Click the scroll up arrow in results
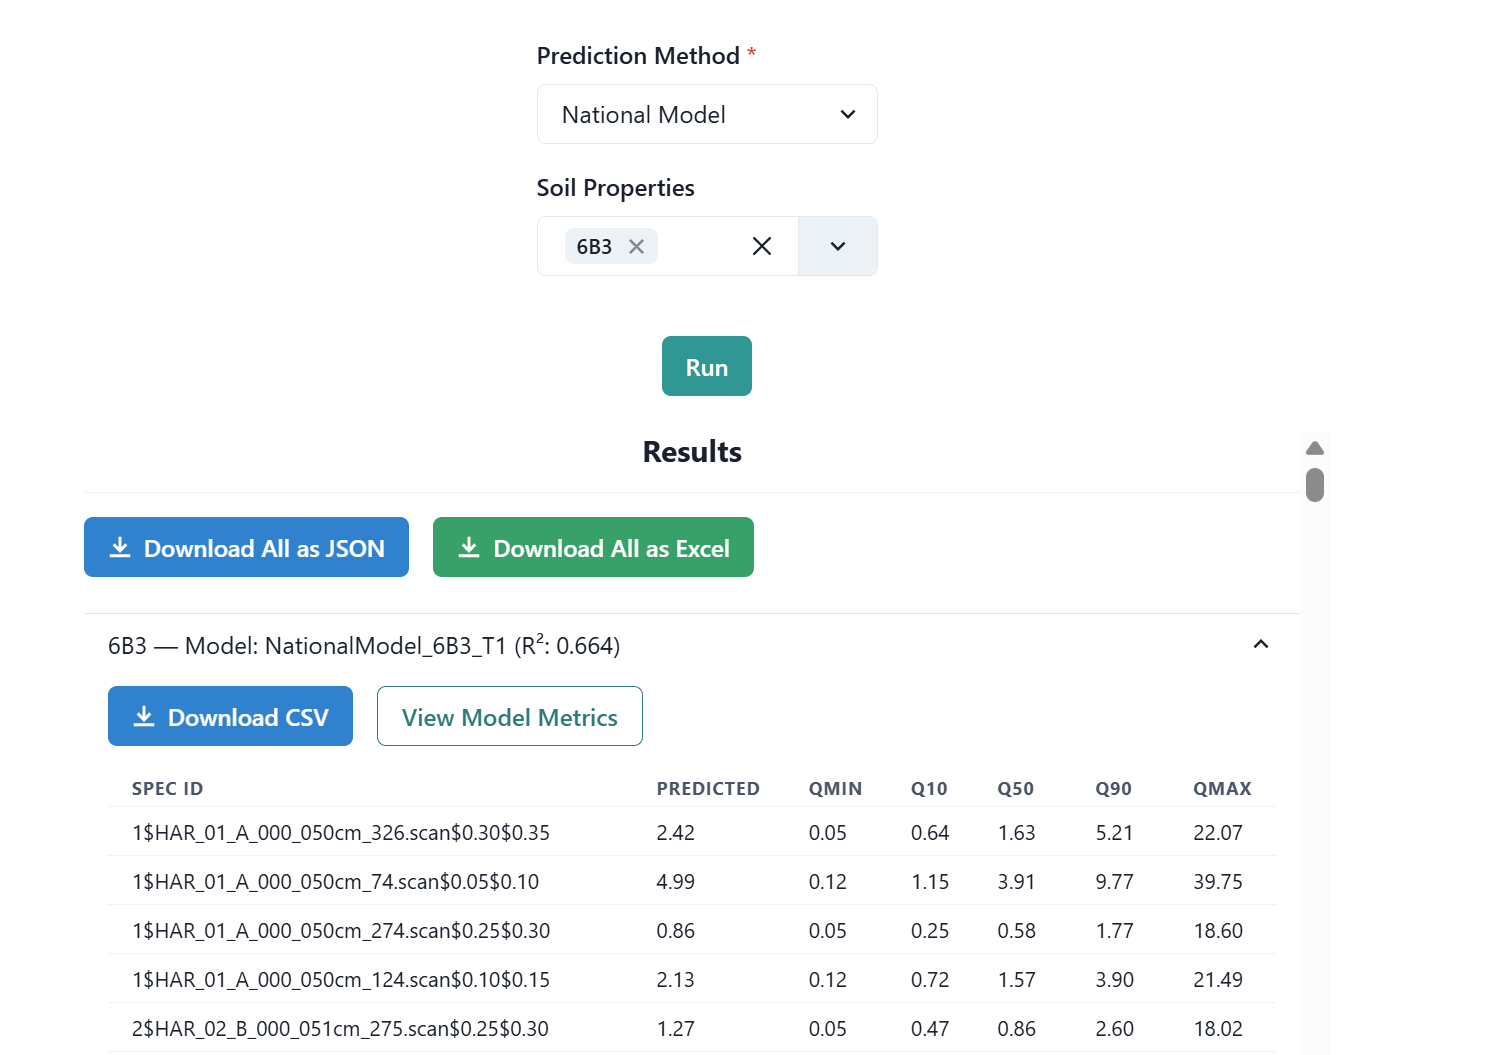 (x=1314, y=448)
